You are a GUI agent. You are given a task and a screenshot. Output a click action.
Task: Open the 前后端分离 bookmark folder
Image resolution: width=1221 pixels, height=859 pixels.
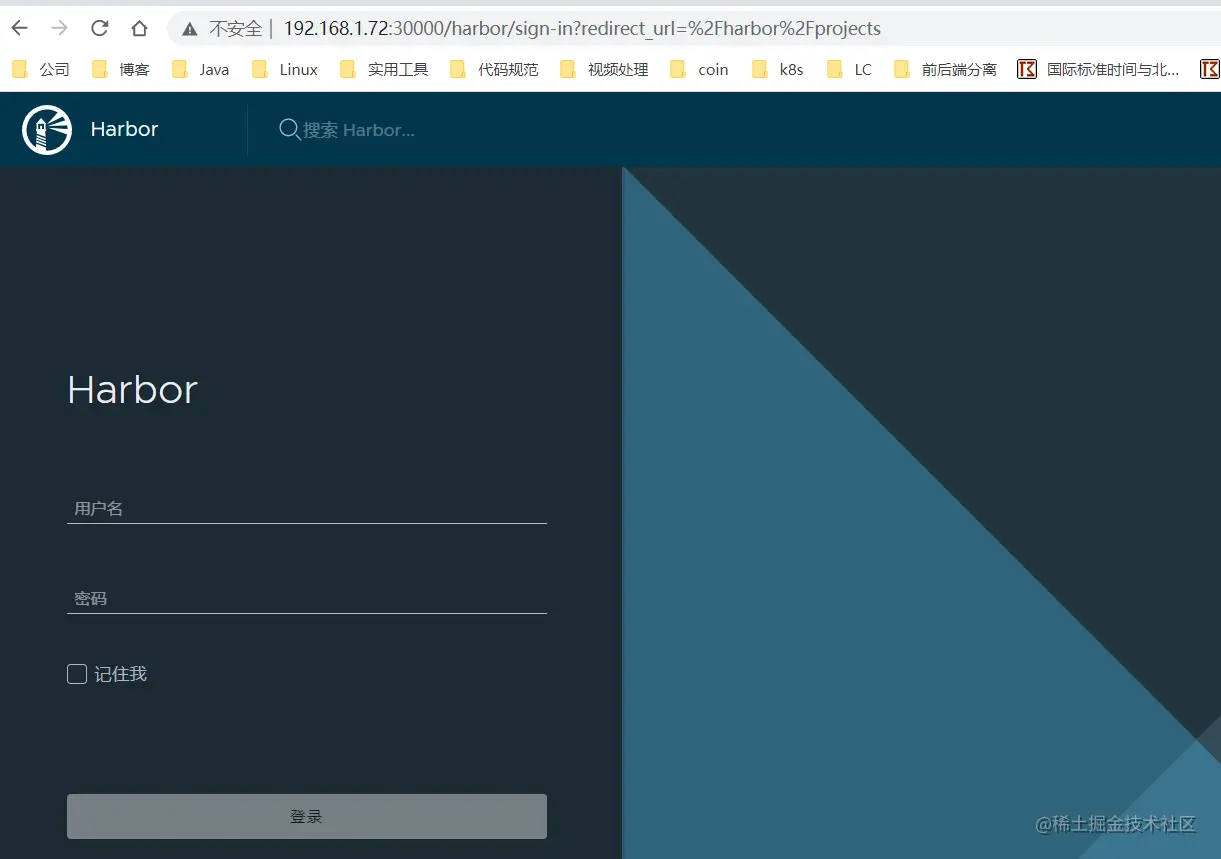(x=945, y=69)
